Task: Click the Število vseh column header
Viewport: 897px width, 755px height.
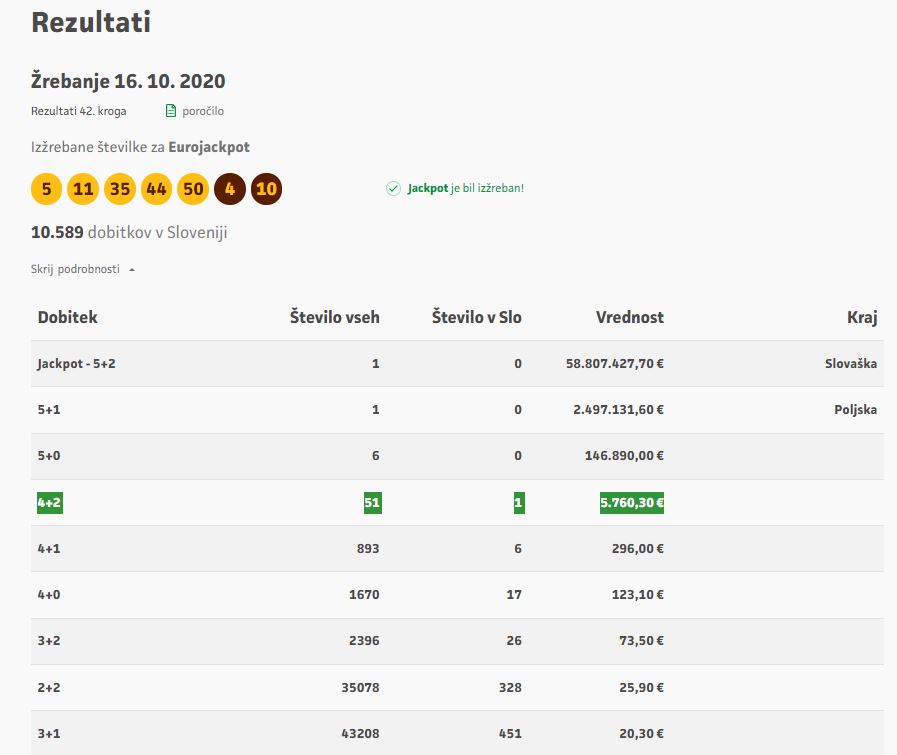Action: (x=335, y=317)
